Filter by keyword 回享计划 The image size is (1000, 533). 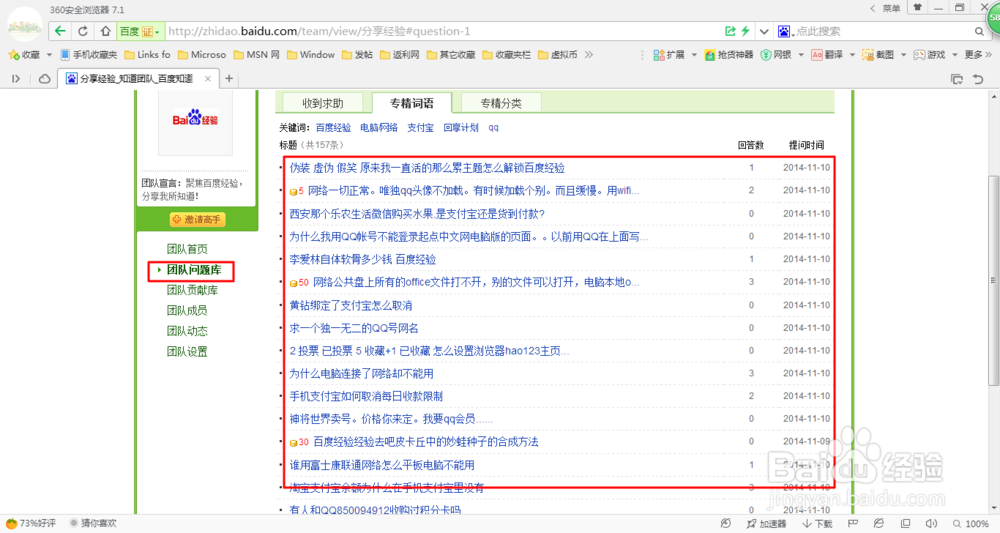460,128
